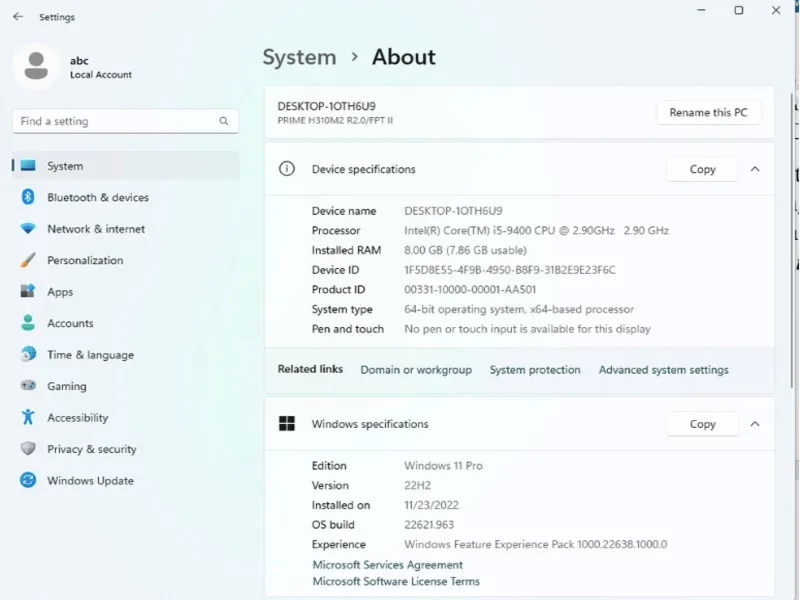Click the Installed RAM value 8.00 GB
This screenshot has height=600, width=800.
click(465, 250)
